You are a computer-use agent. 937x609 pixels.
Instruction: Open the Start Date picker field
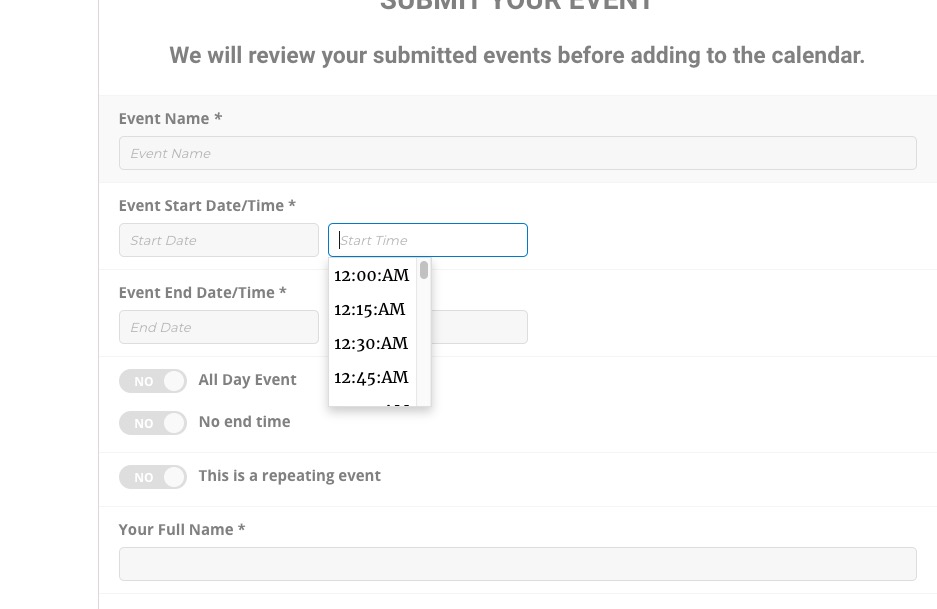tap(218, 240)
